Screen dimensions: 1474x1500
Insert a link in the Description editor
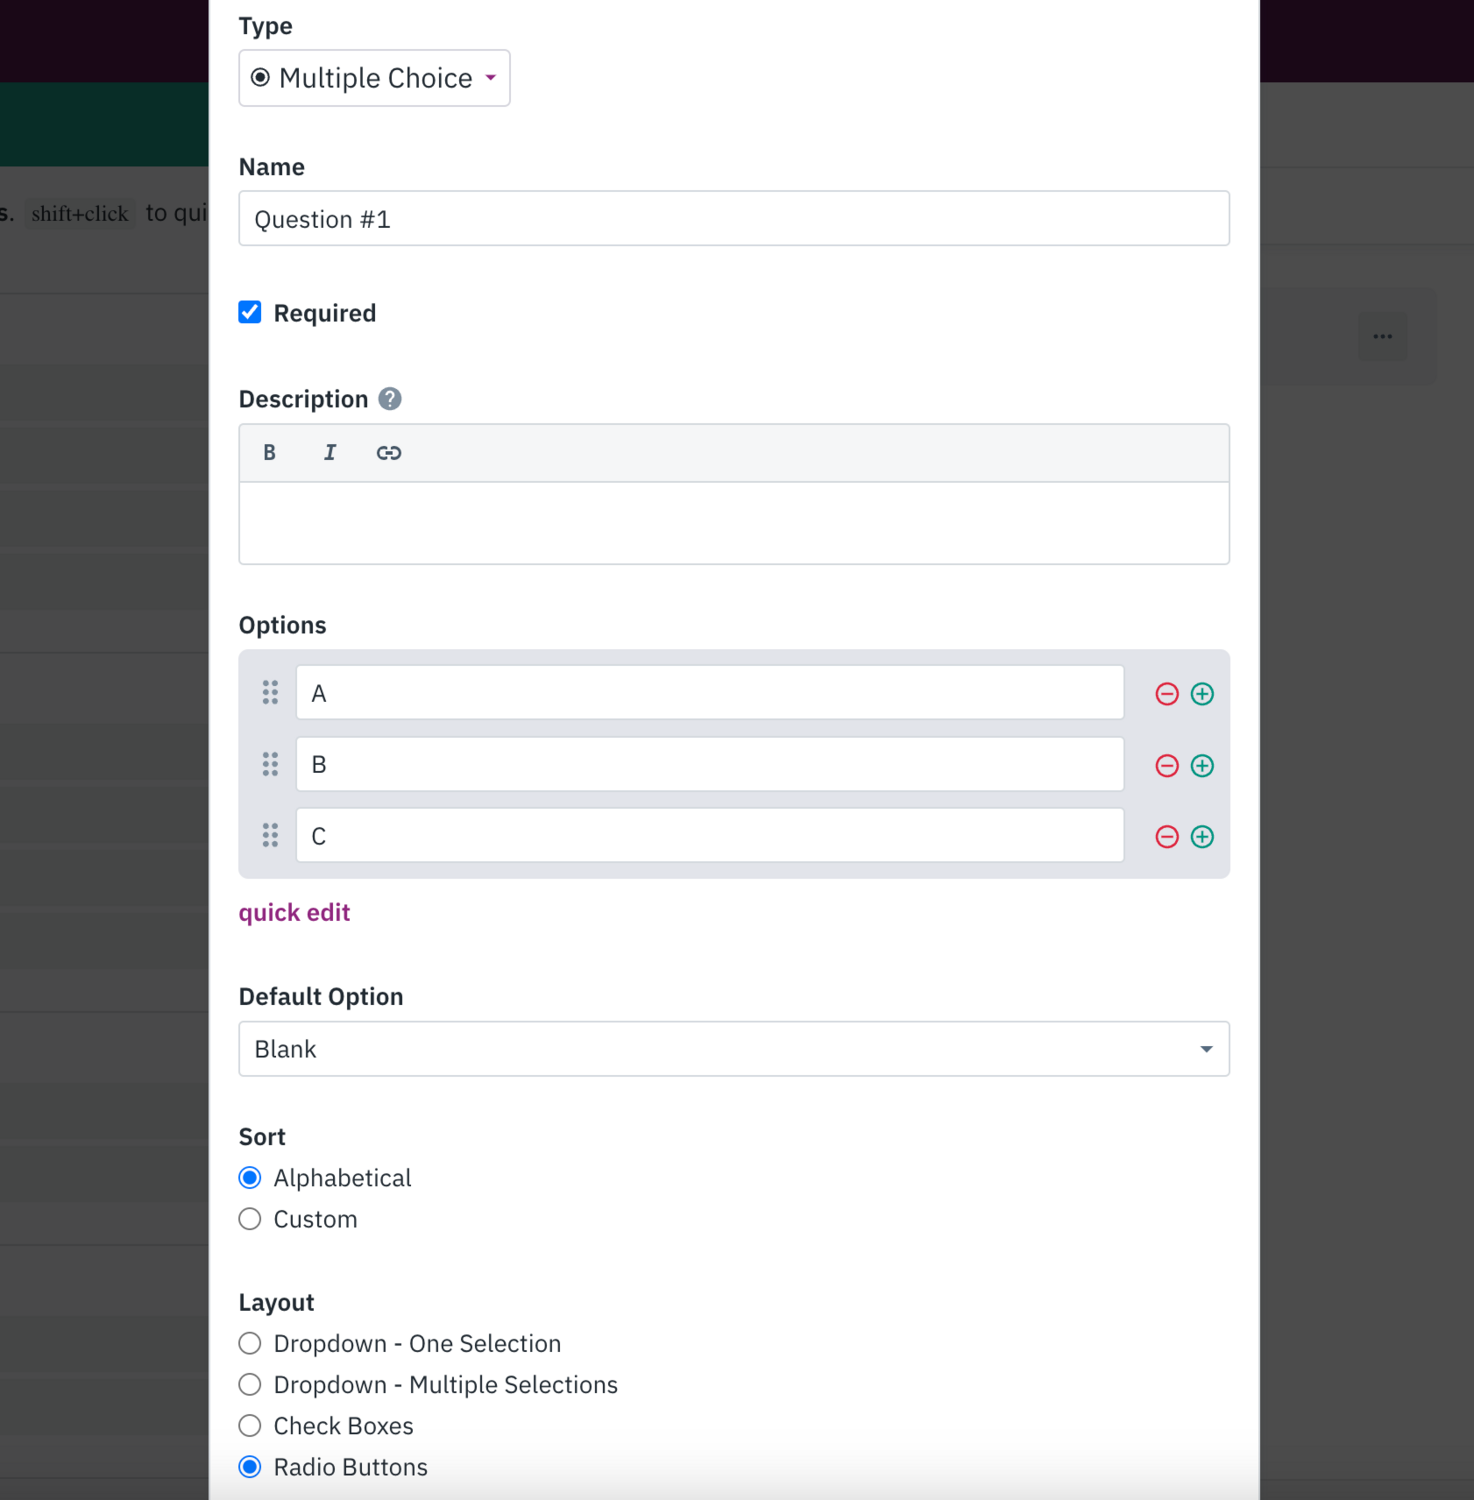(x=389, y=452)
